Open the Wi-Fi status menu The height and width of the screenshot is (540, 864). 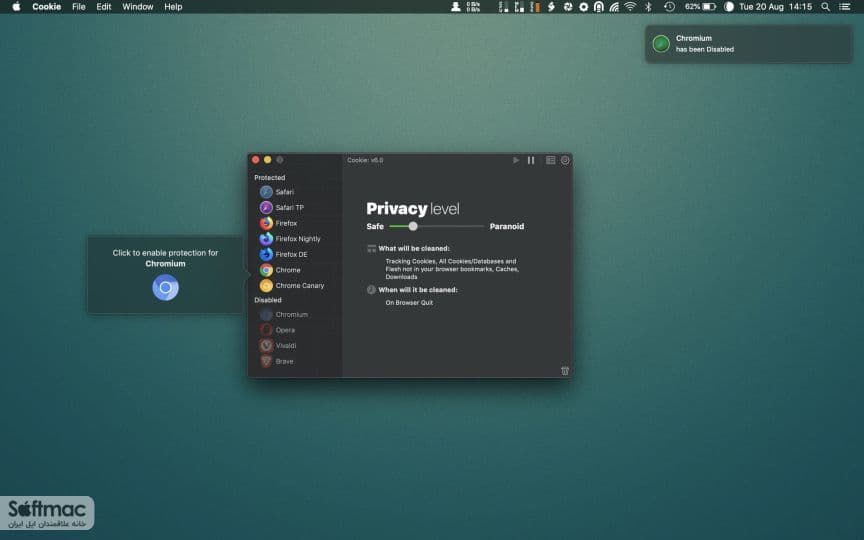pyautogui.click(x=630, y=7)
